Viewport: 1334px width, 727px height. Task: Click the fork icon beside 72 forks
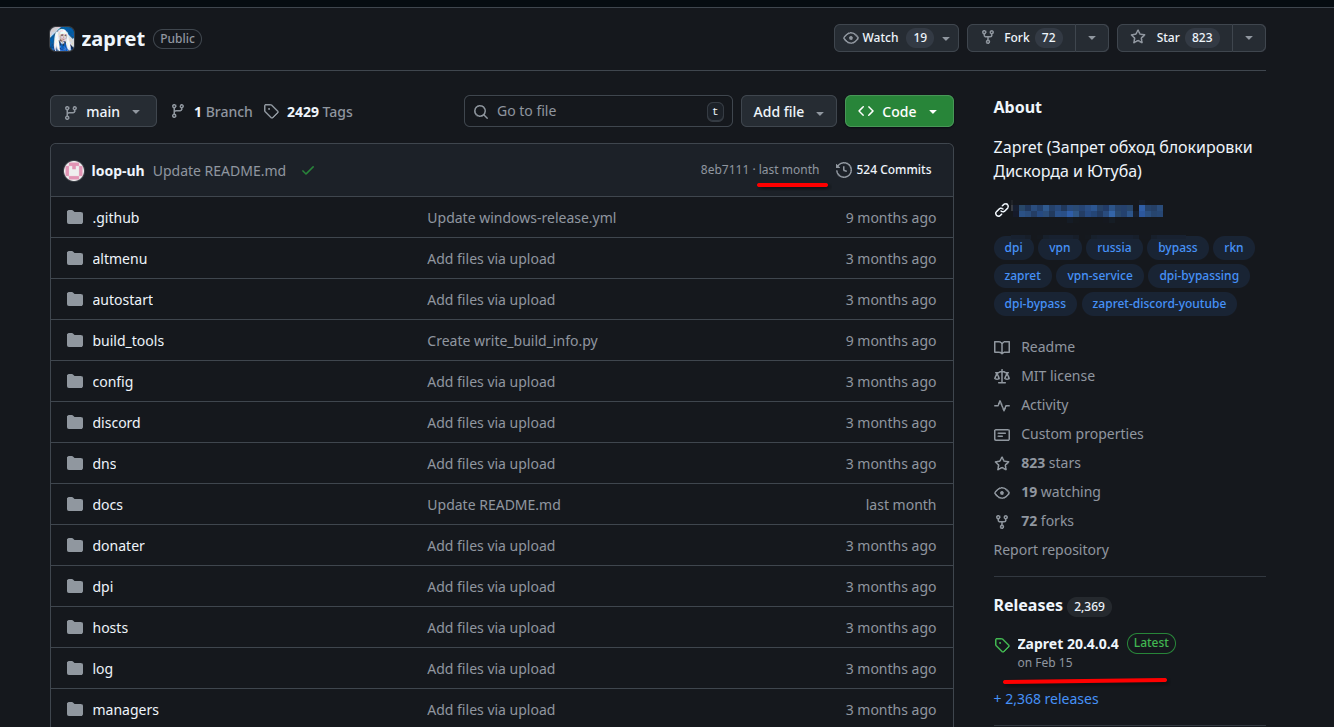1002,521
